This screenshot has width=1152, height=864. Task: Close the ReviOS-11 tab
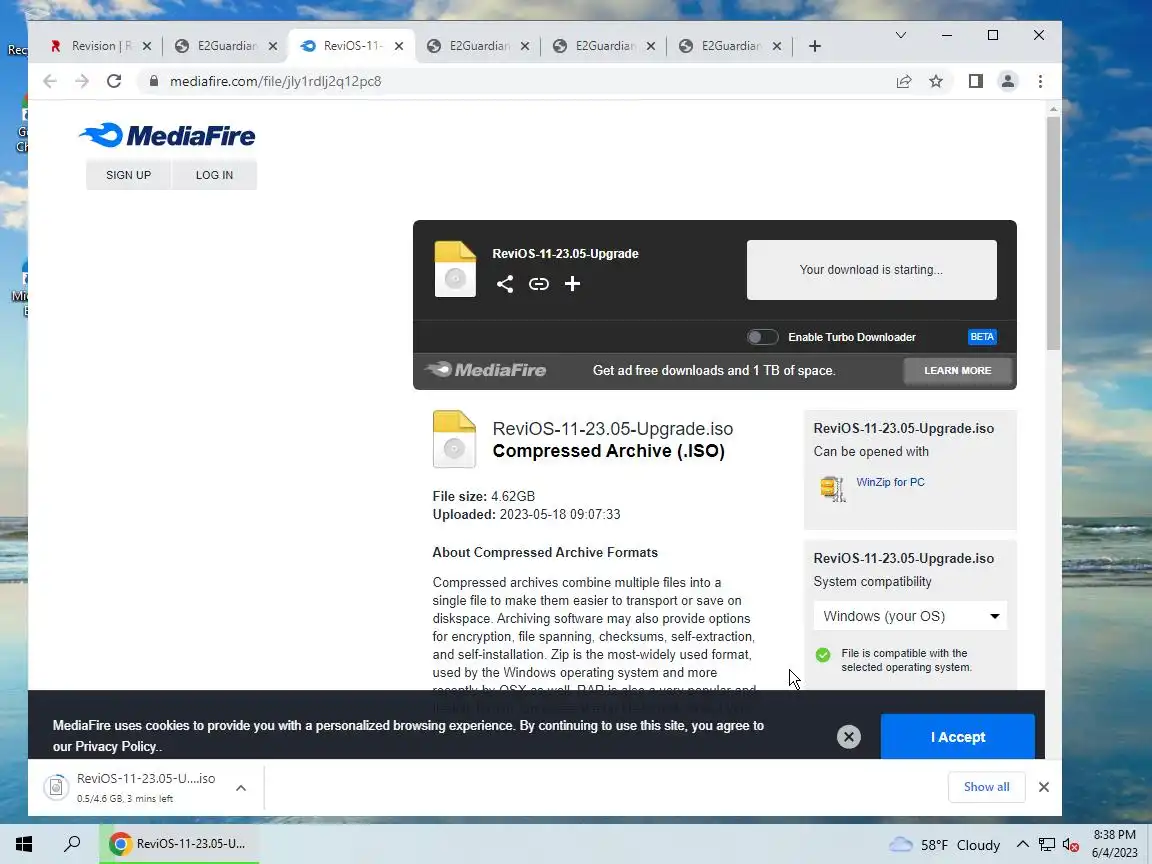pos(399,46)
